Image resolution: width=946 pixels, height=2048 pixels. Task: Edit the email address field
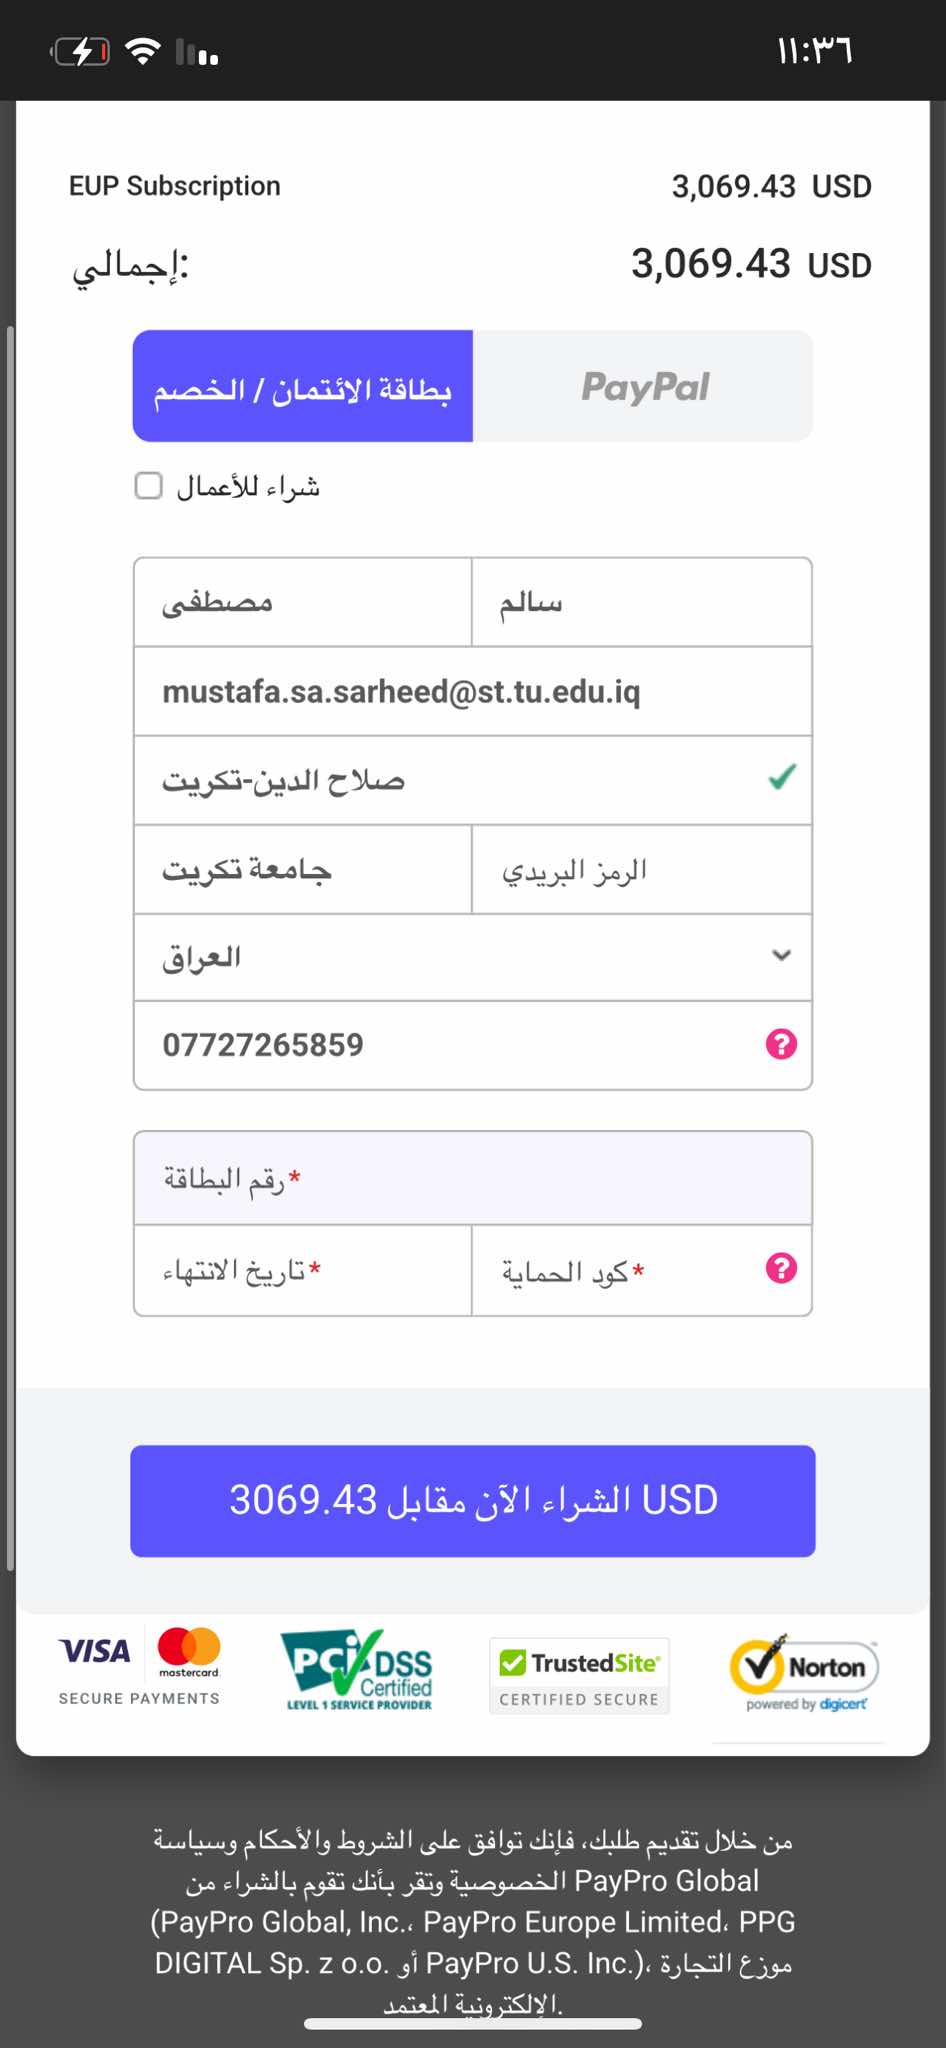472,692
